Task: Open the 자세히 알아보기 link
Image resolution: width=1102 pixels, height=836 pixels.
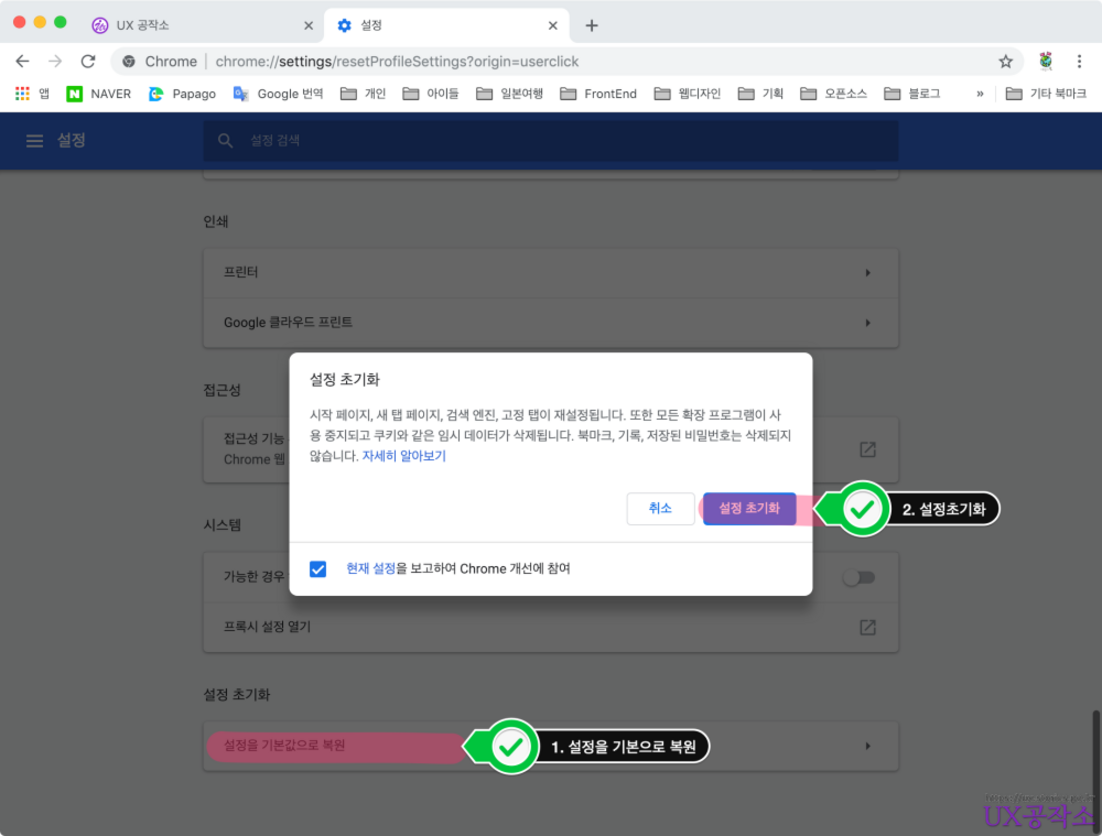Action: [404, 455]
